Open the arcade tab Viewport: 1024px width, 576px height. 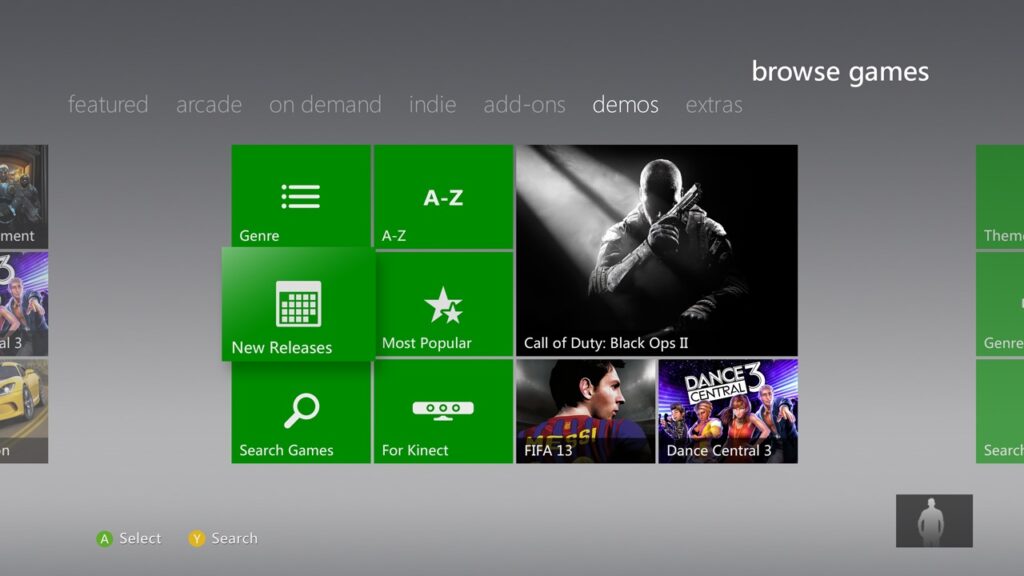coord(209,104)
